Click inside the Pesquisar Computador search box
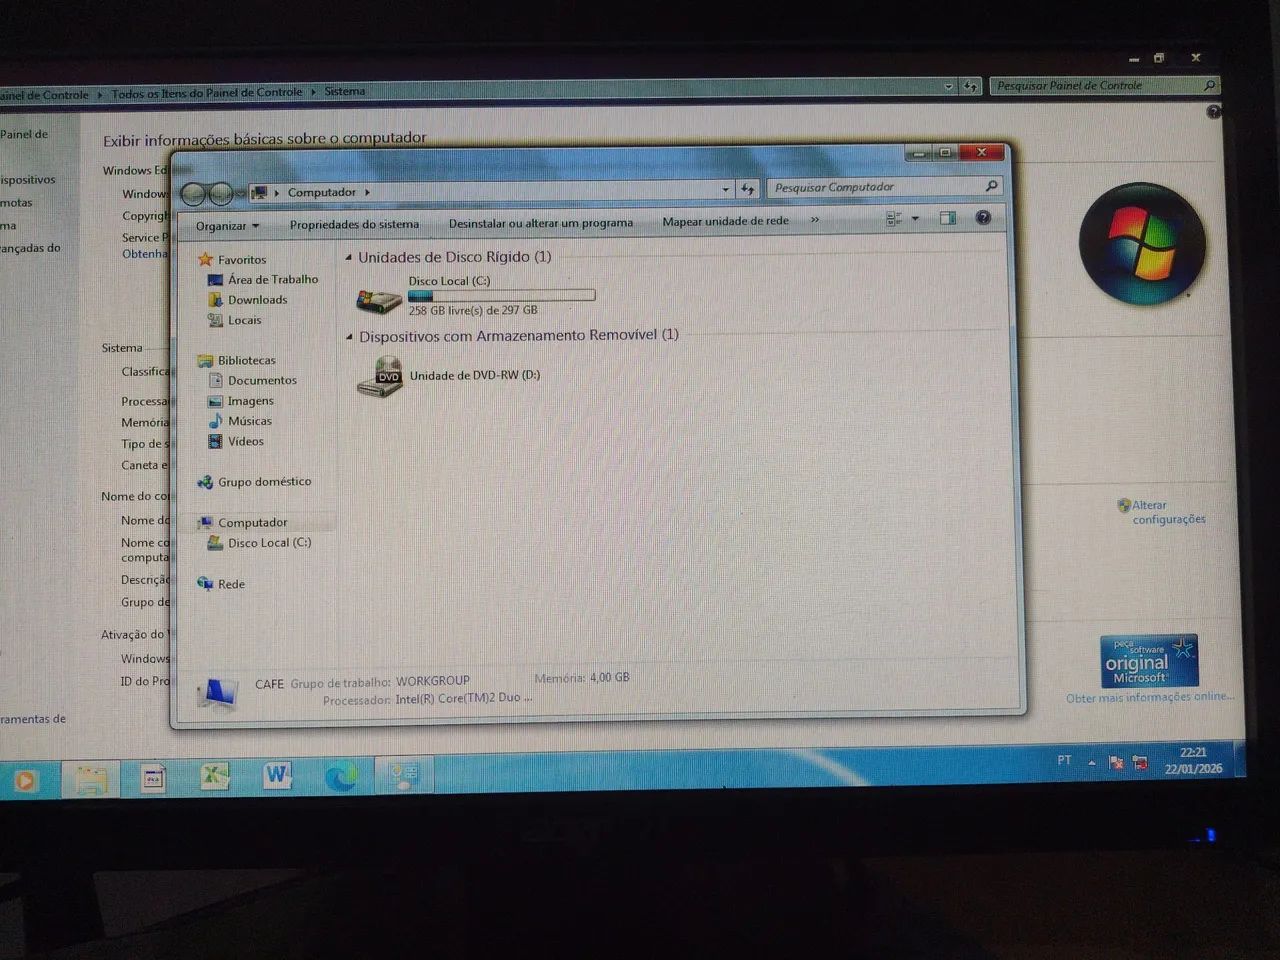The width and height of the screenshot is (1280, 960). point(880,187)
